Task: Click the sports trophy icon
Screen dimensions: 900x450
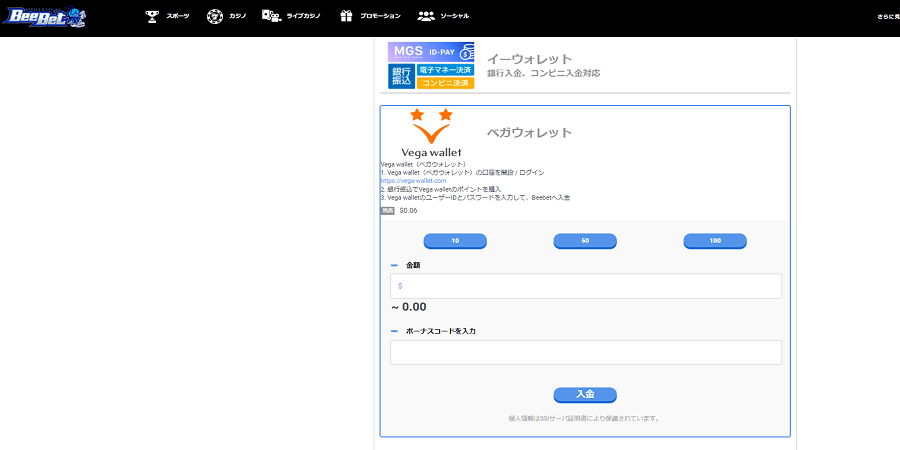Action: coord(152,17)
